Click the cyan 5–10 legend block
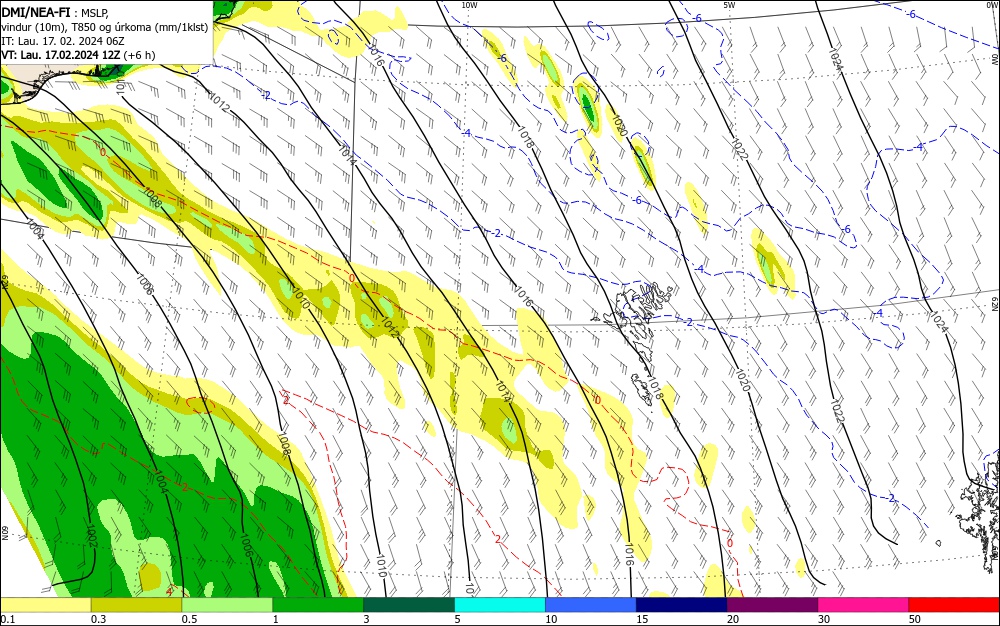The image size is (1000, 626). pos(500,605)
